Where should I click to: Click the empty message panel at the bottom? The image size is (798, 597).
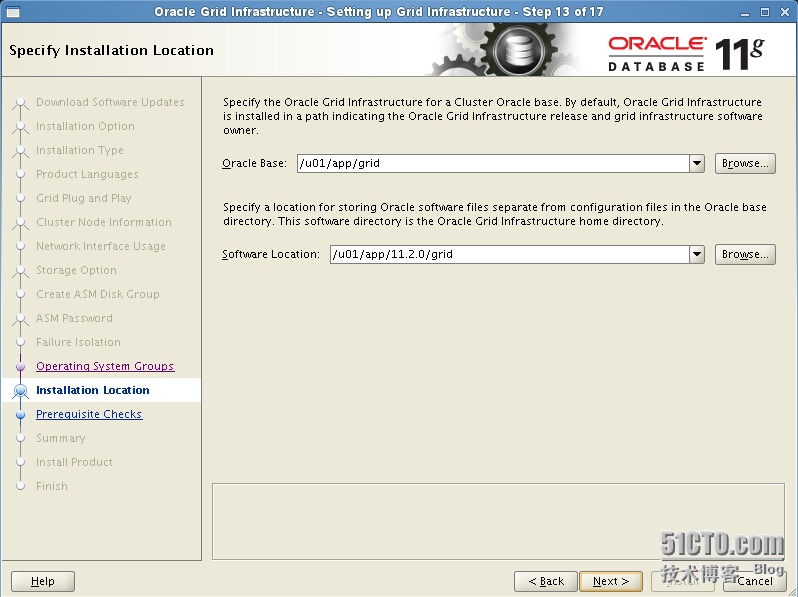[498, 522]
